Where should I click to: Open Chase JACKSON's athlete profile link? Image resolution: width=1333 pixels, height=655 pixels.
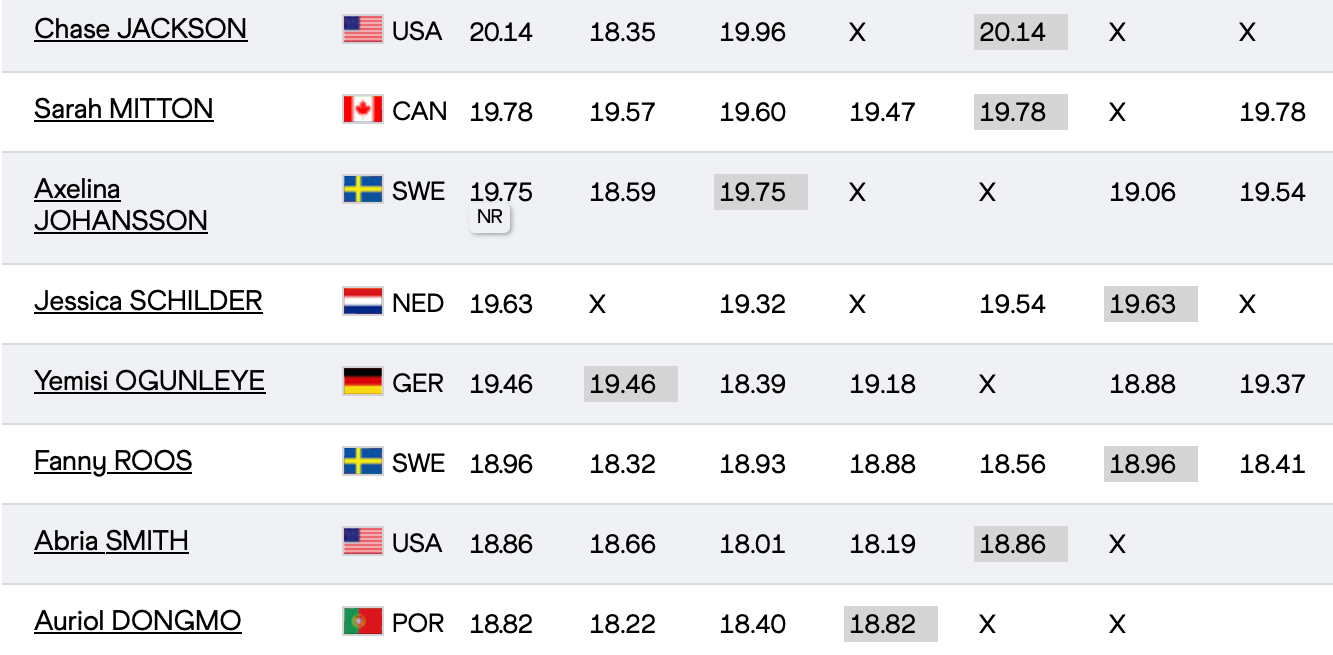140,29
